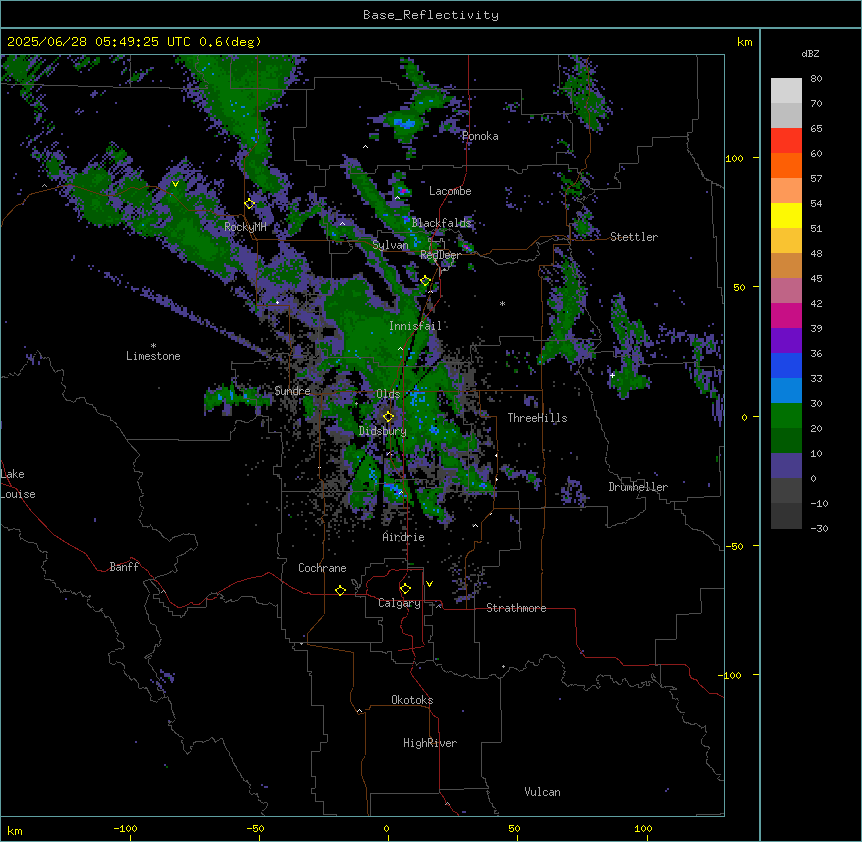Click the Olds city label
Screen dimensions: 862x842
(x=388, y=394)
